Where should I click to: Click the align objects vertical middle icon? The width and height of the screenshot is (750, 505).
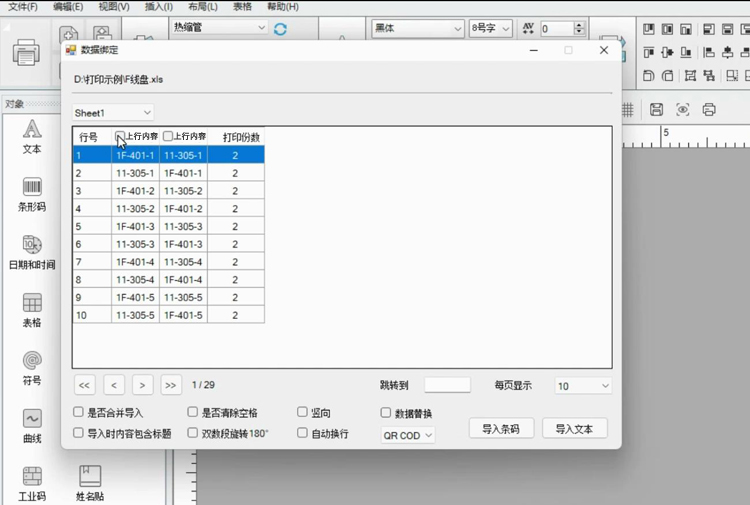click(x=667, y=52)
